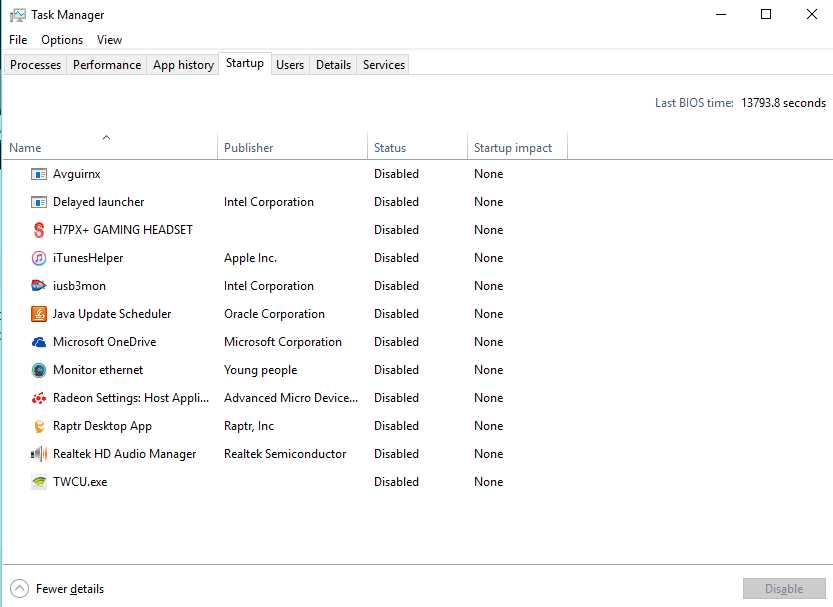This screenshot has width=833, height=607.
Task: Maximize the Task Manager window
Action: [766, 14]
